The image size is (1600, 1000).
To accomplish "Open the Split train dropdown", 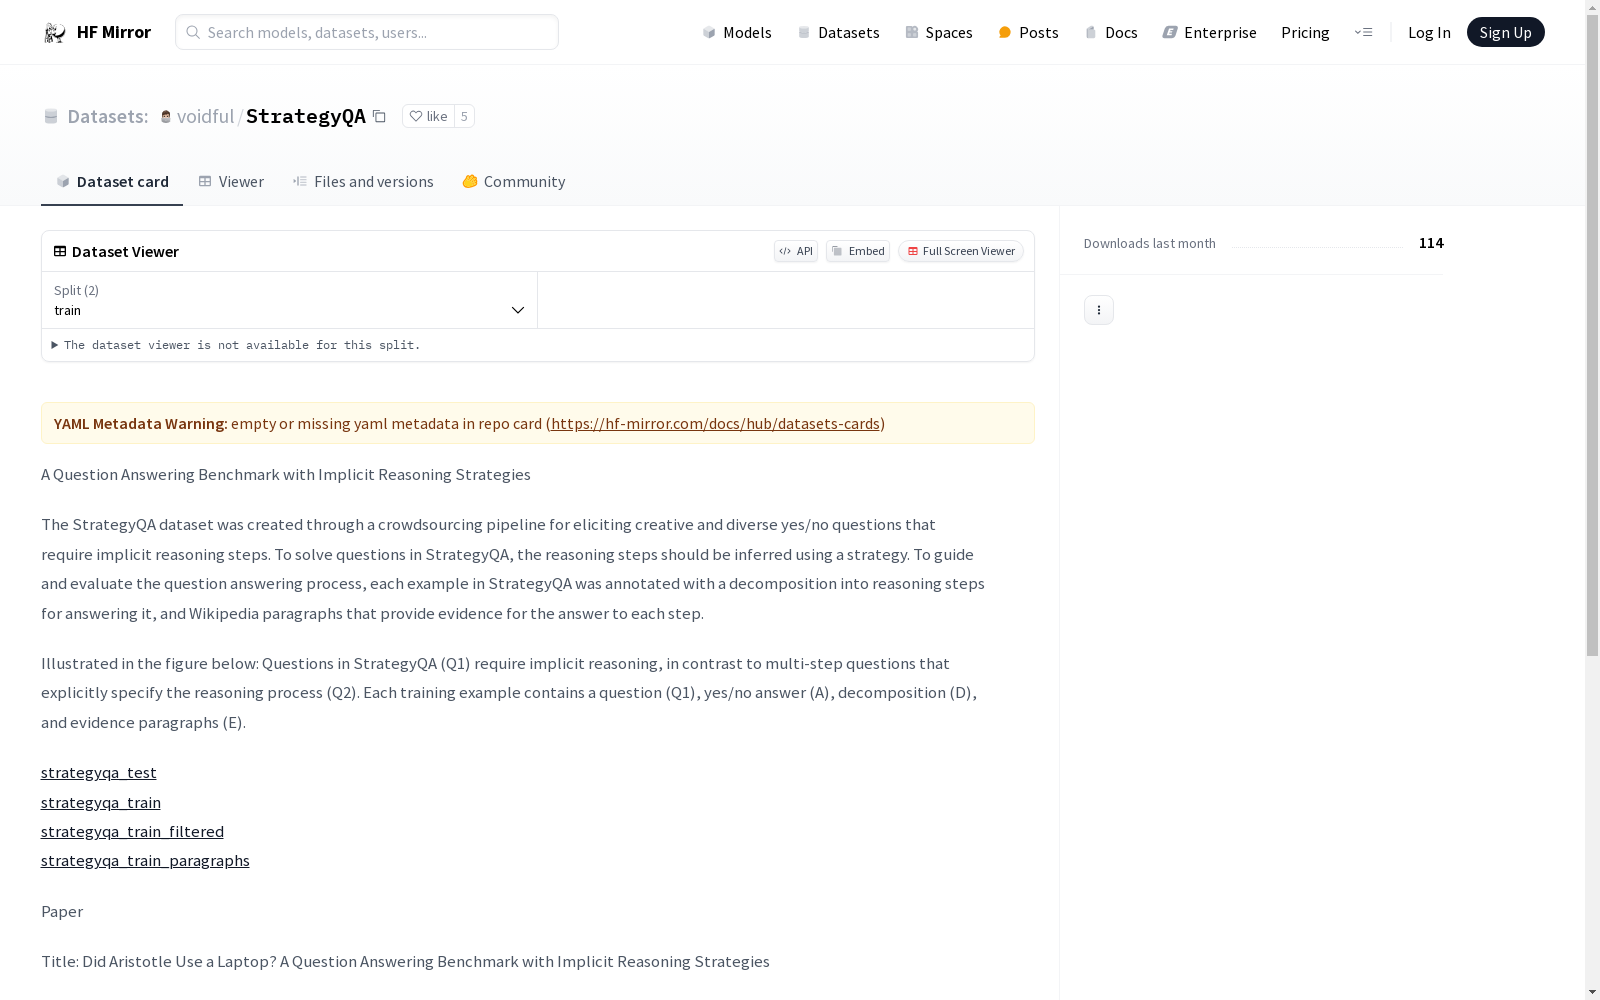I will (x=289, y=300).
